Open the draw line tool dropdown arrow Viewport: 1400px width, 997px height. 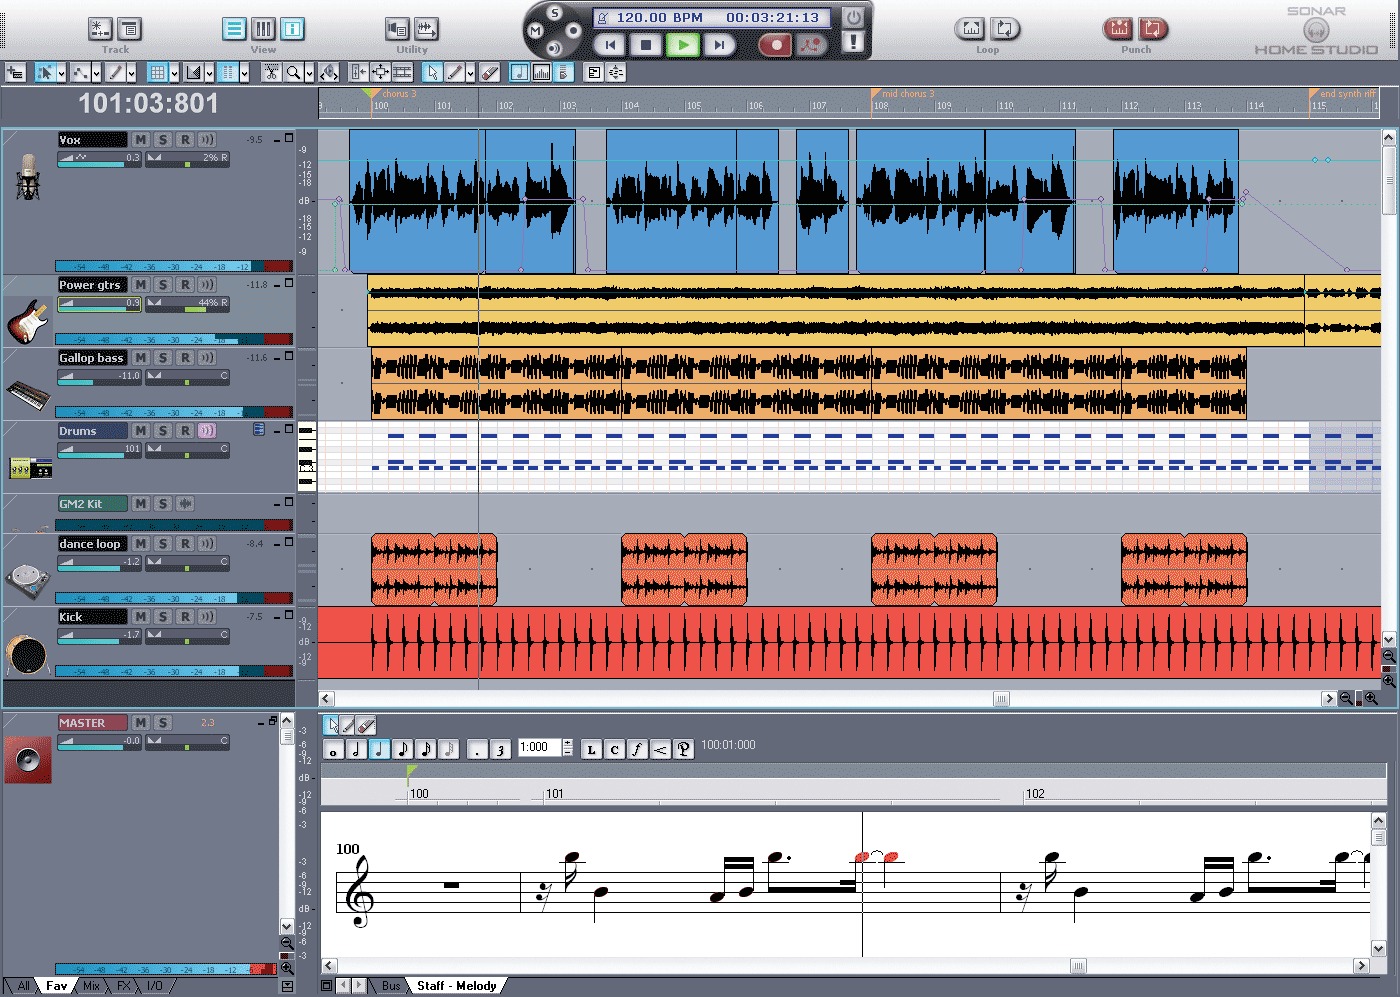[131, 72]
